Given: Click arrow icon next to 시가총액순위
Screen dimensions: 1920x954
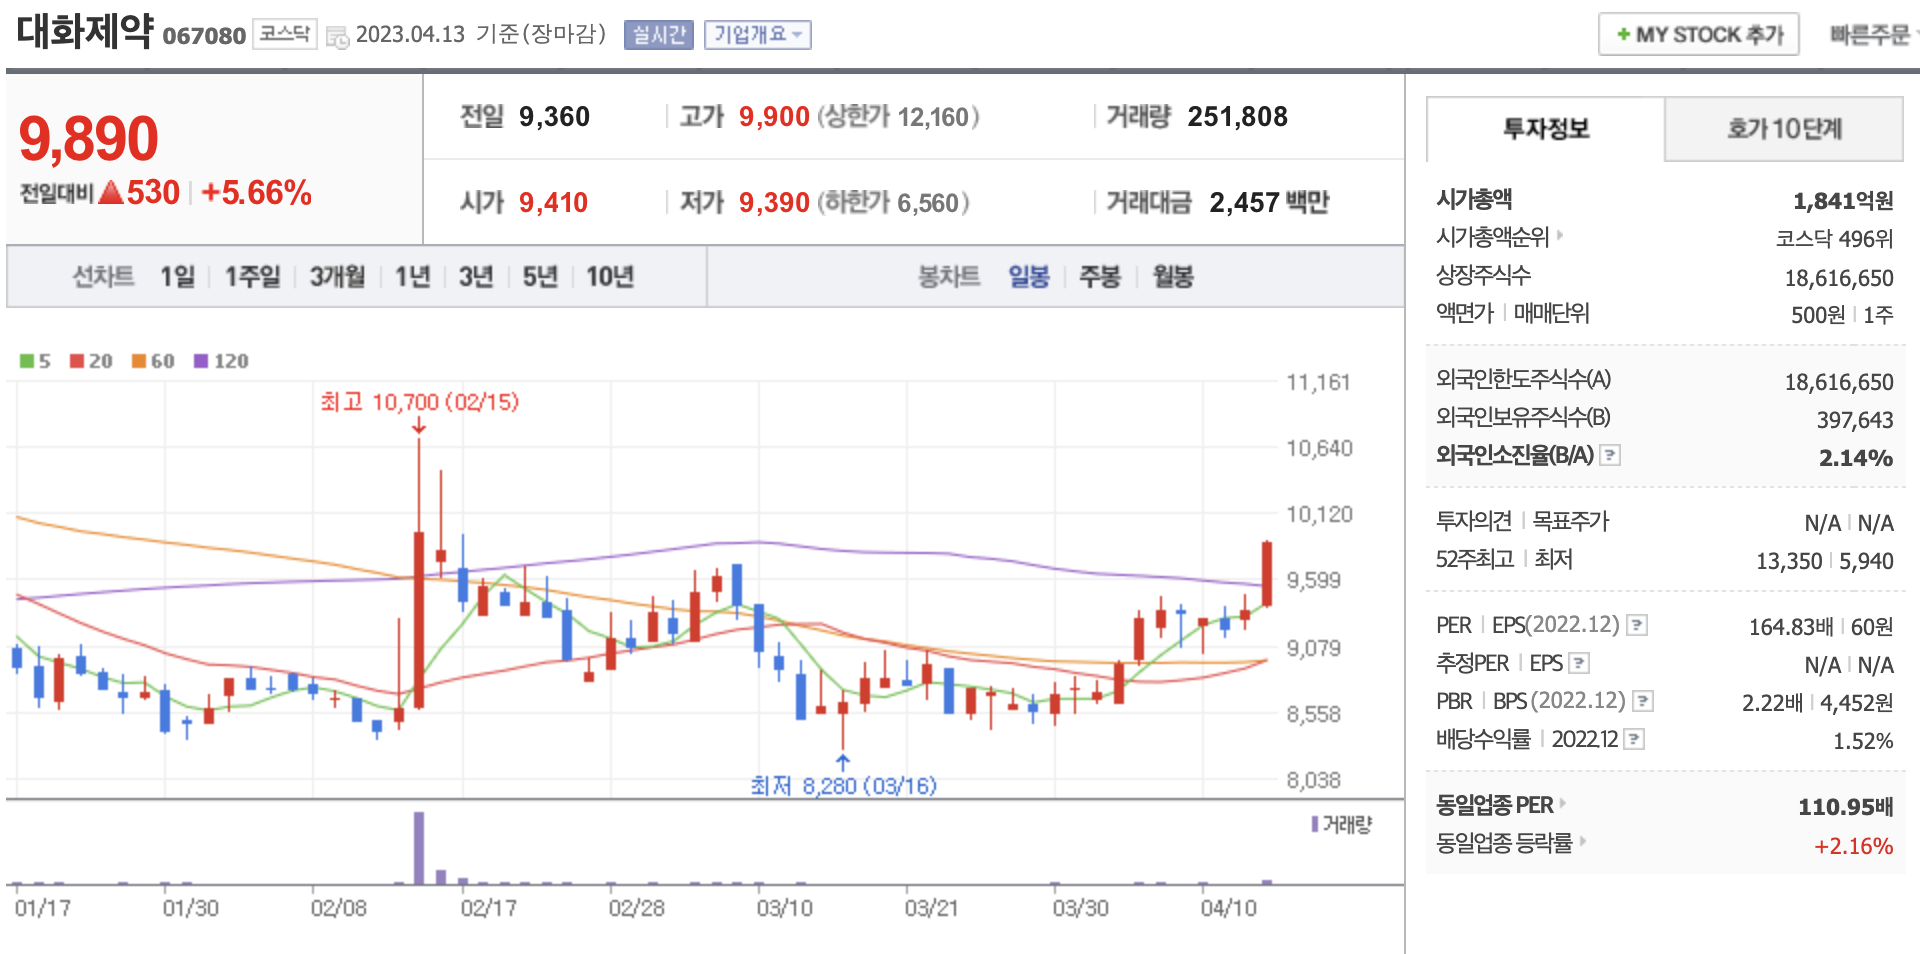Looking at the screenshot, I should [x=1560, y=236].
